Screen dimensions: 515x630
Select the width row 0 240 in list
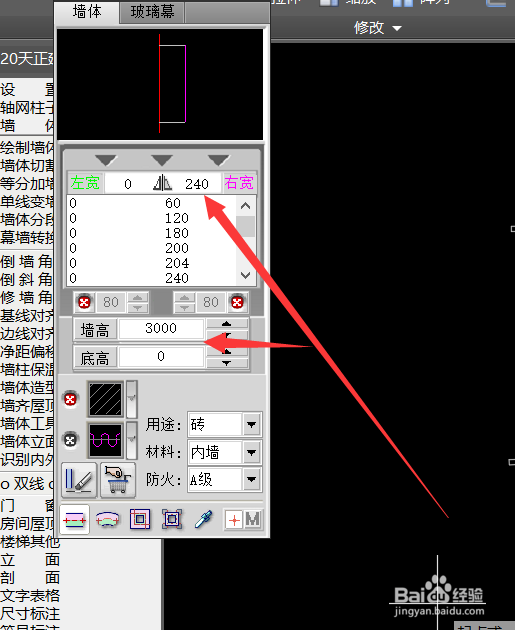[152, 278]
